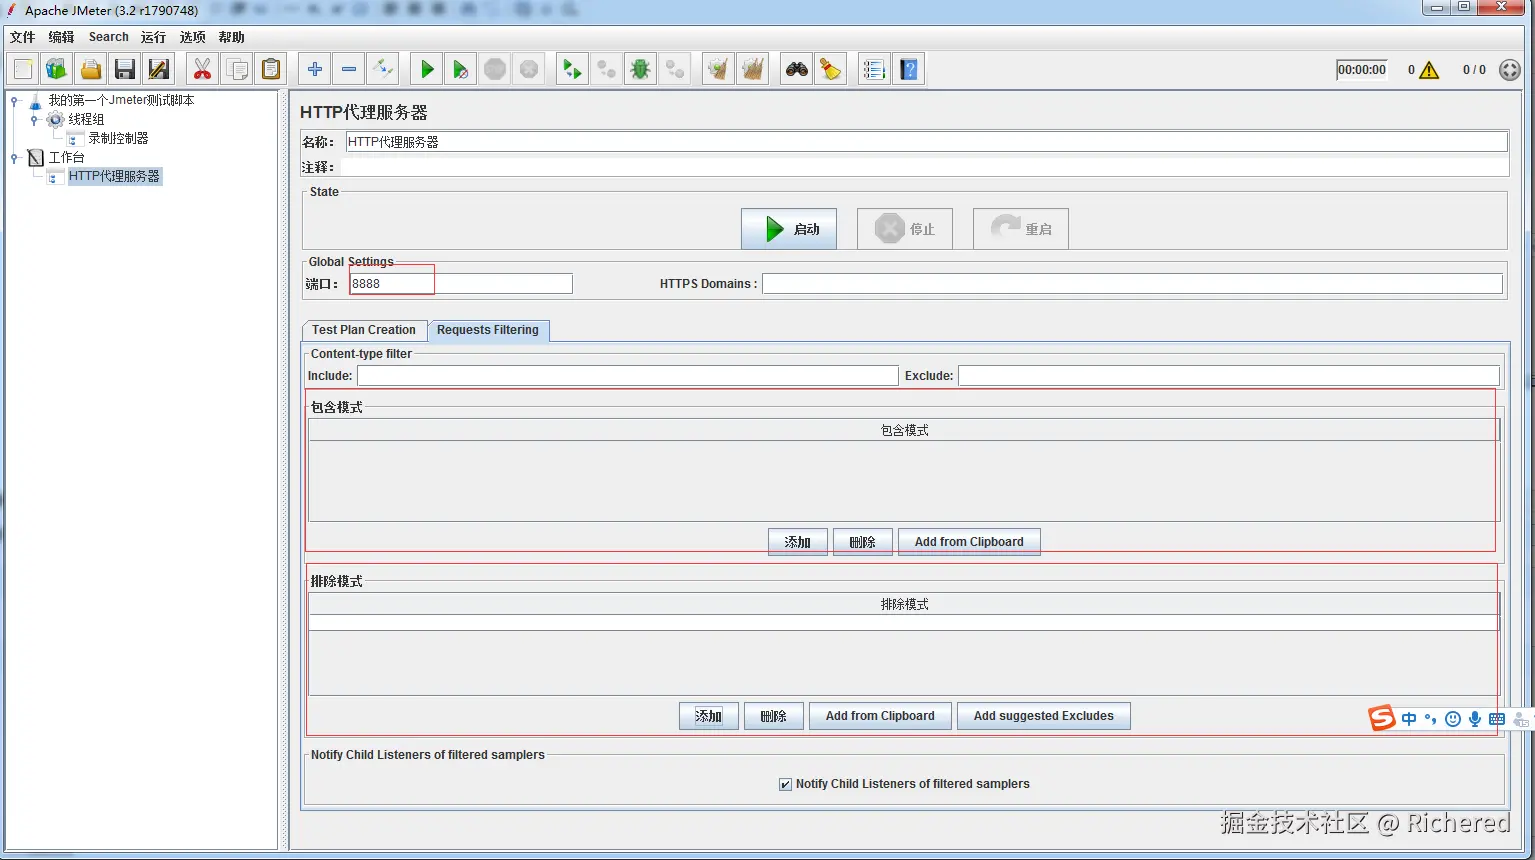Click the Open file folder icon
1535x860 pixels.
click(x=91, y=69)
